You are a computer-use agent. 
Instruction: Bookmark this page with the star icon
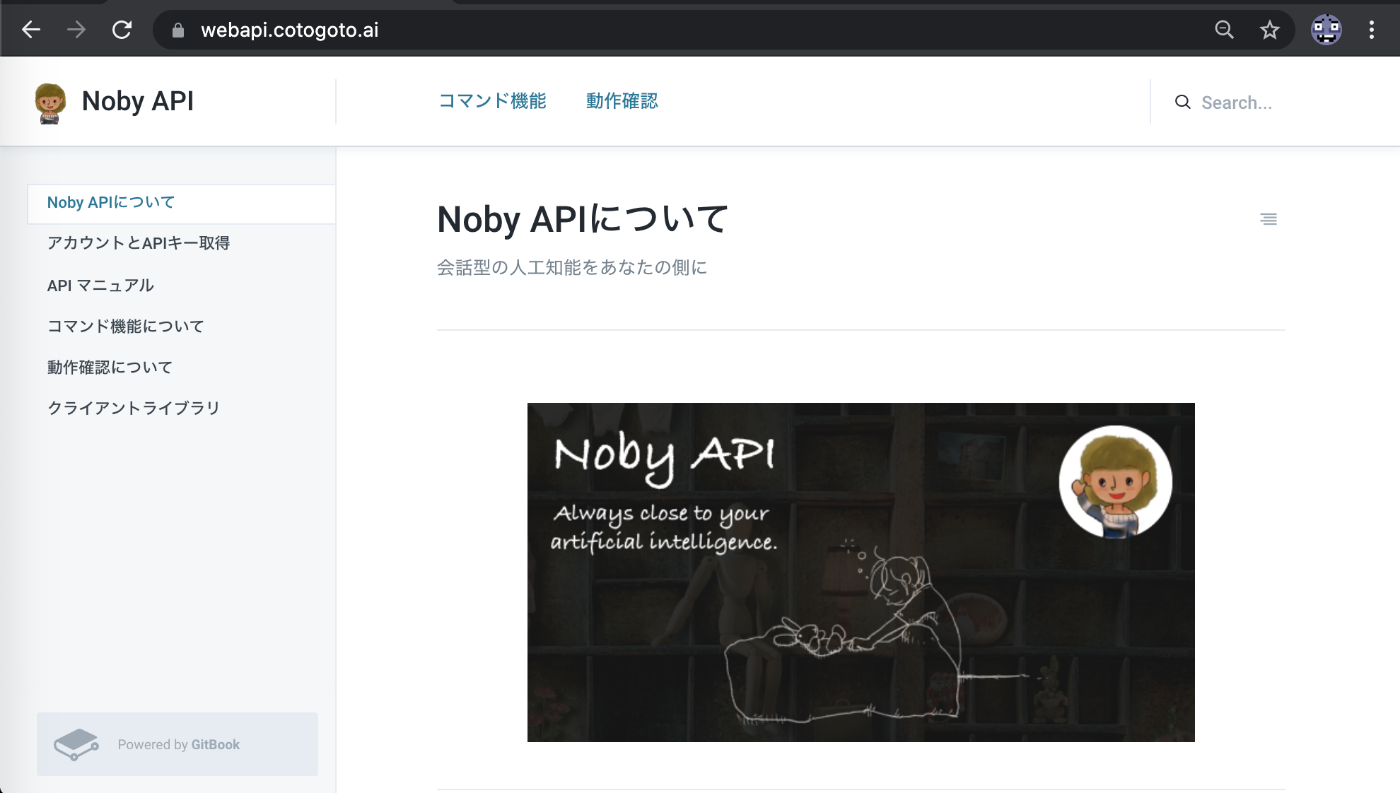coord(1270,30)
